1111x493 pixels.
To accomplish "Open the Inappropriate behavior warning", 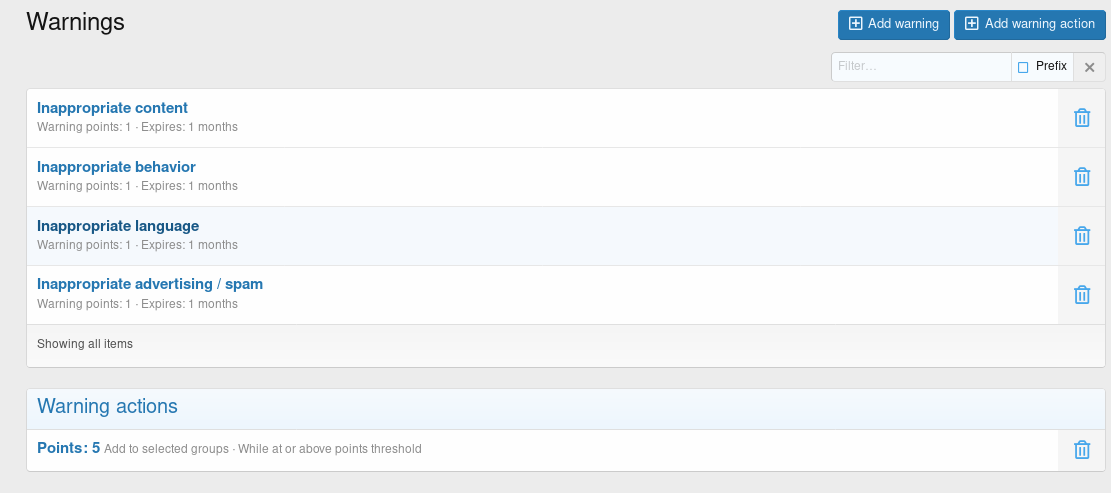I will 116,166.
